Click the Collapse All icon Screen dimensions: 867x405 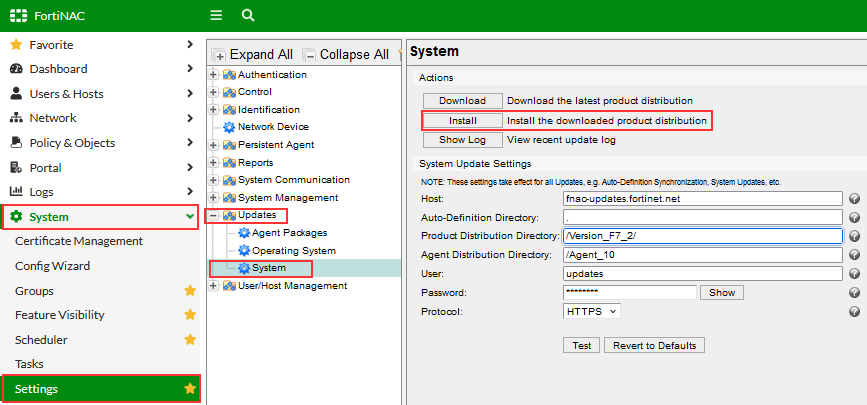point(310,55)
